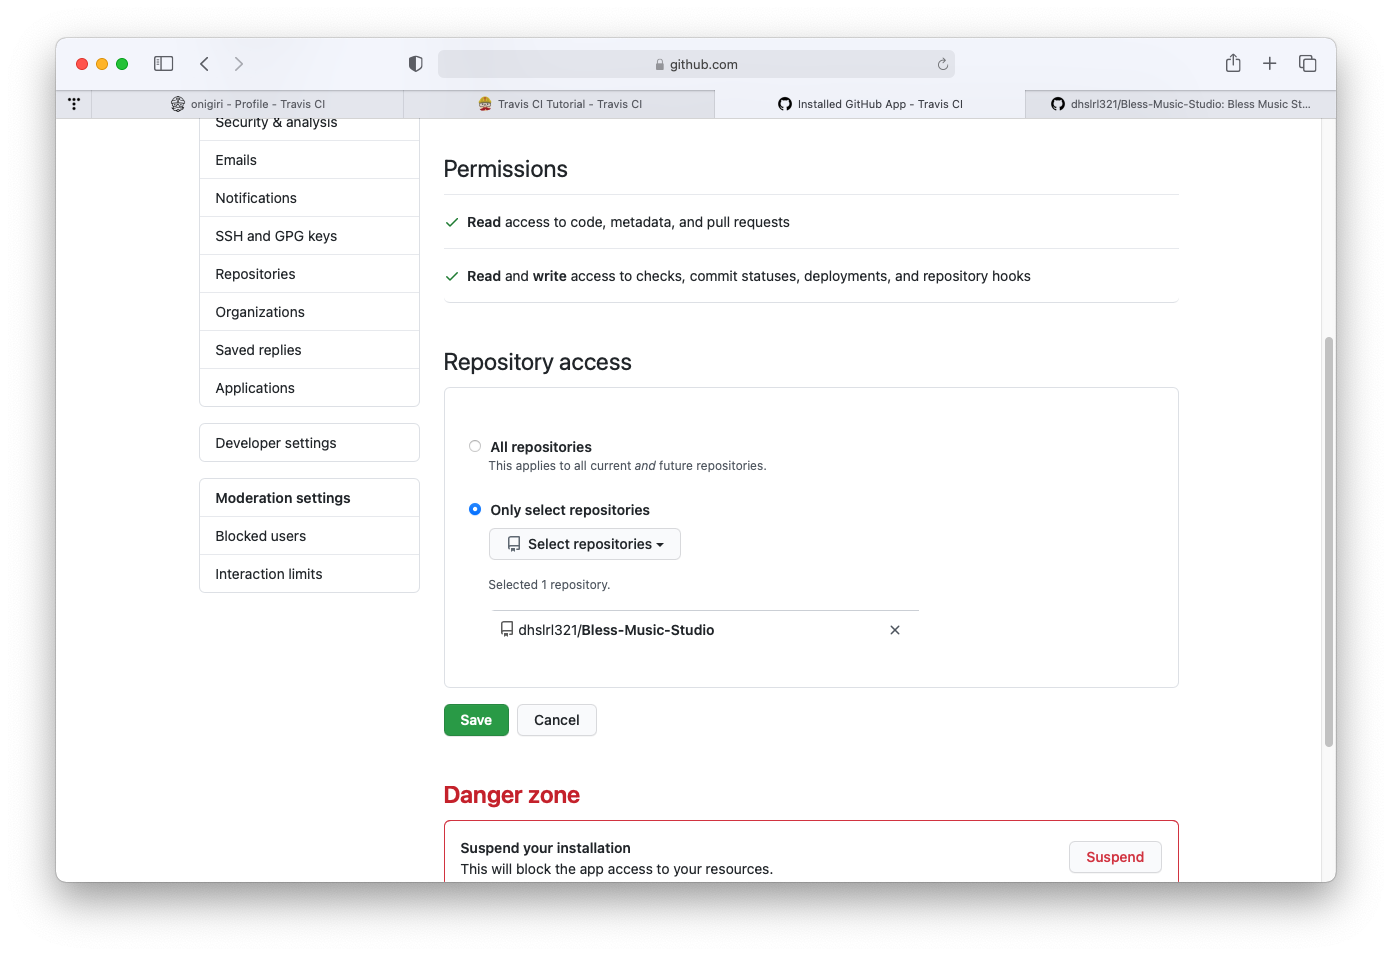This screenshot has height=956, width=1392.
Task: Open Saved replies in sidebar
Action: (309, 350)
